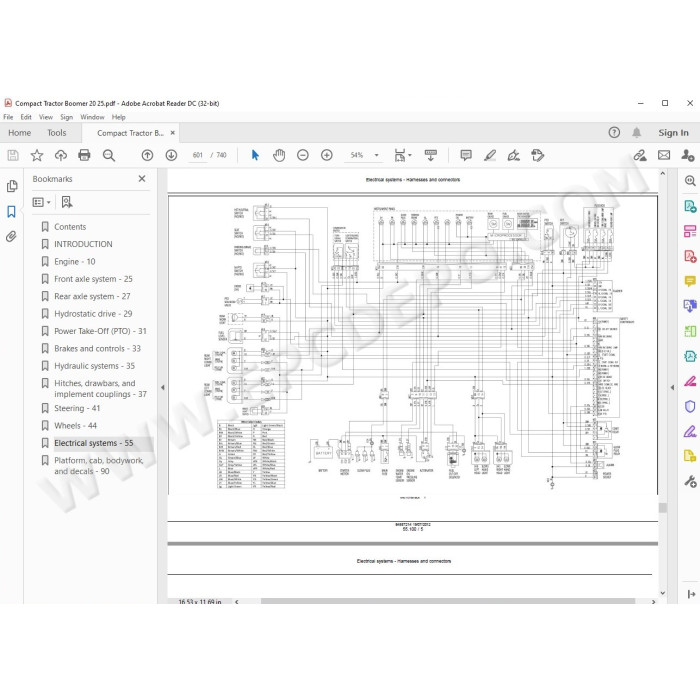Click the read mode scrolling icon

(x=431, y=155)
